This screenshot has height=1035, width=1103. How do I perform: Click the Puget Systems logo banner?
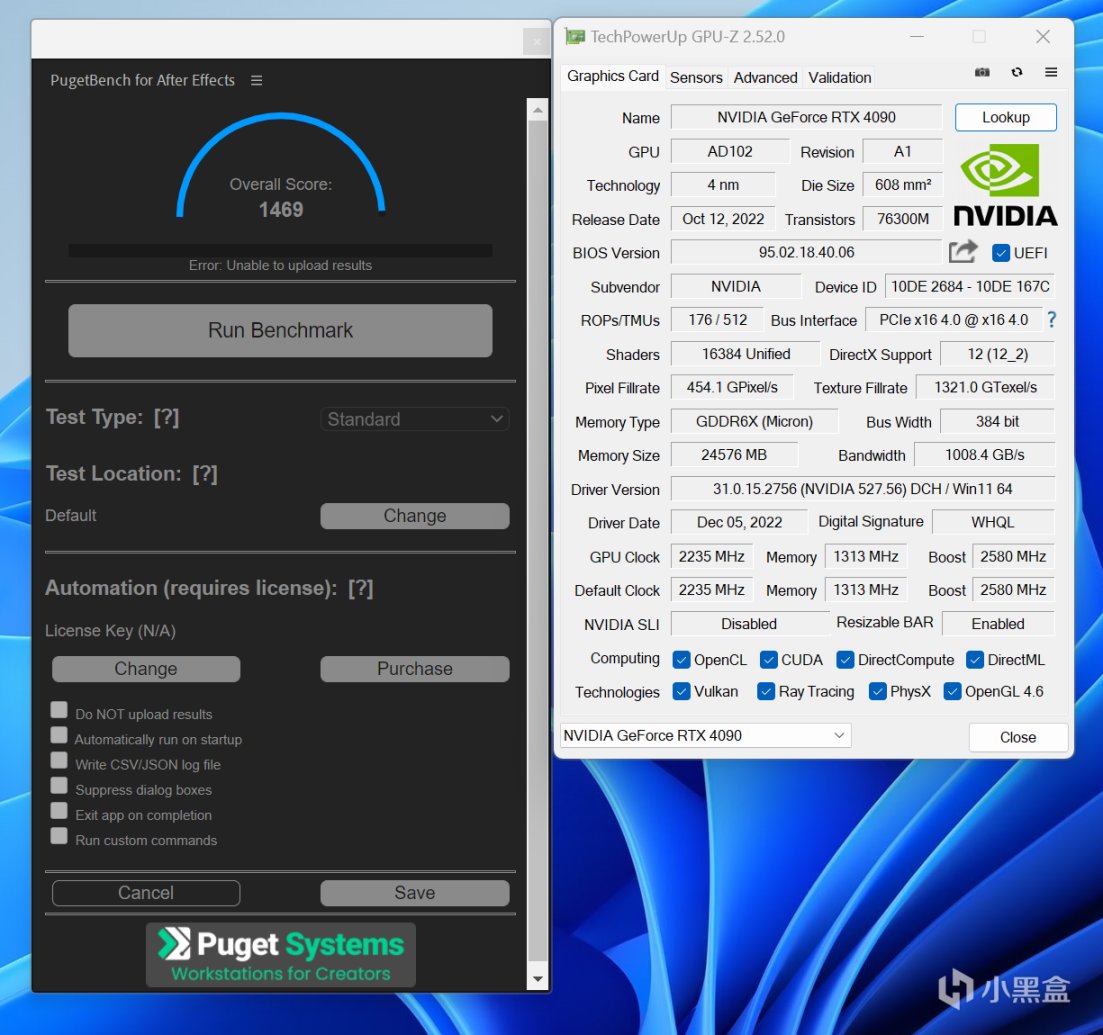tap(281, 955)
